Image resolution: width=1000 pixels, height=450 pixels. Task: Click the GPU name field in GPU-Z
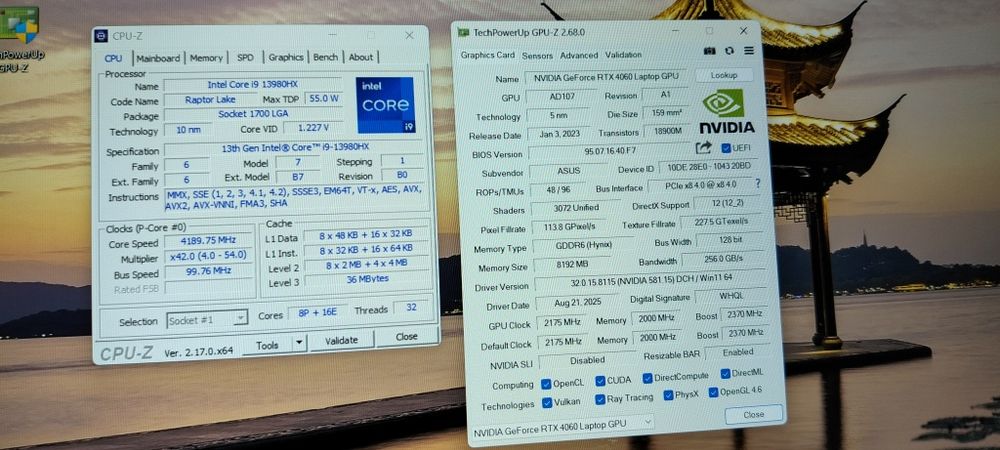coord(606,77)
